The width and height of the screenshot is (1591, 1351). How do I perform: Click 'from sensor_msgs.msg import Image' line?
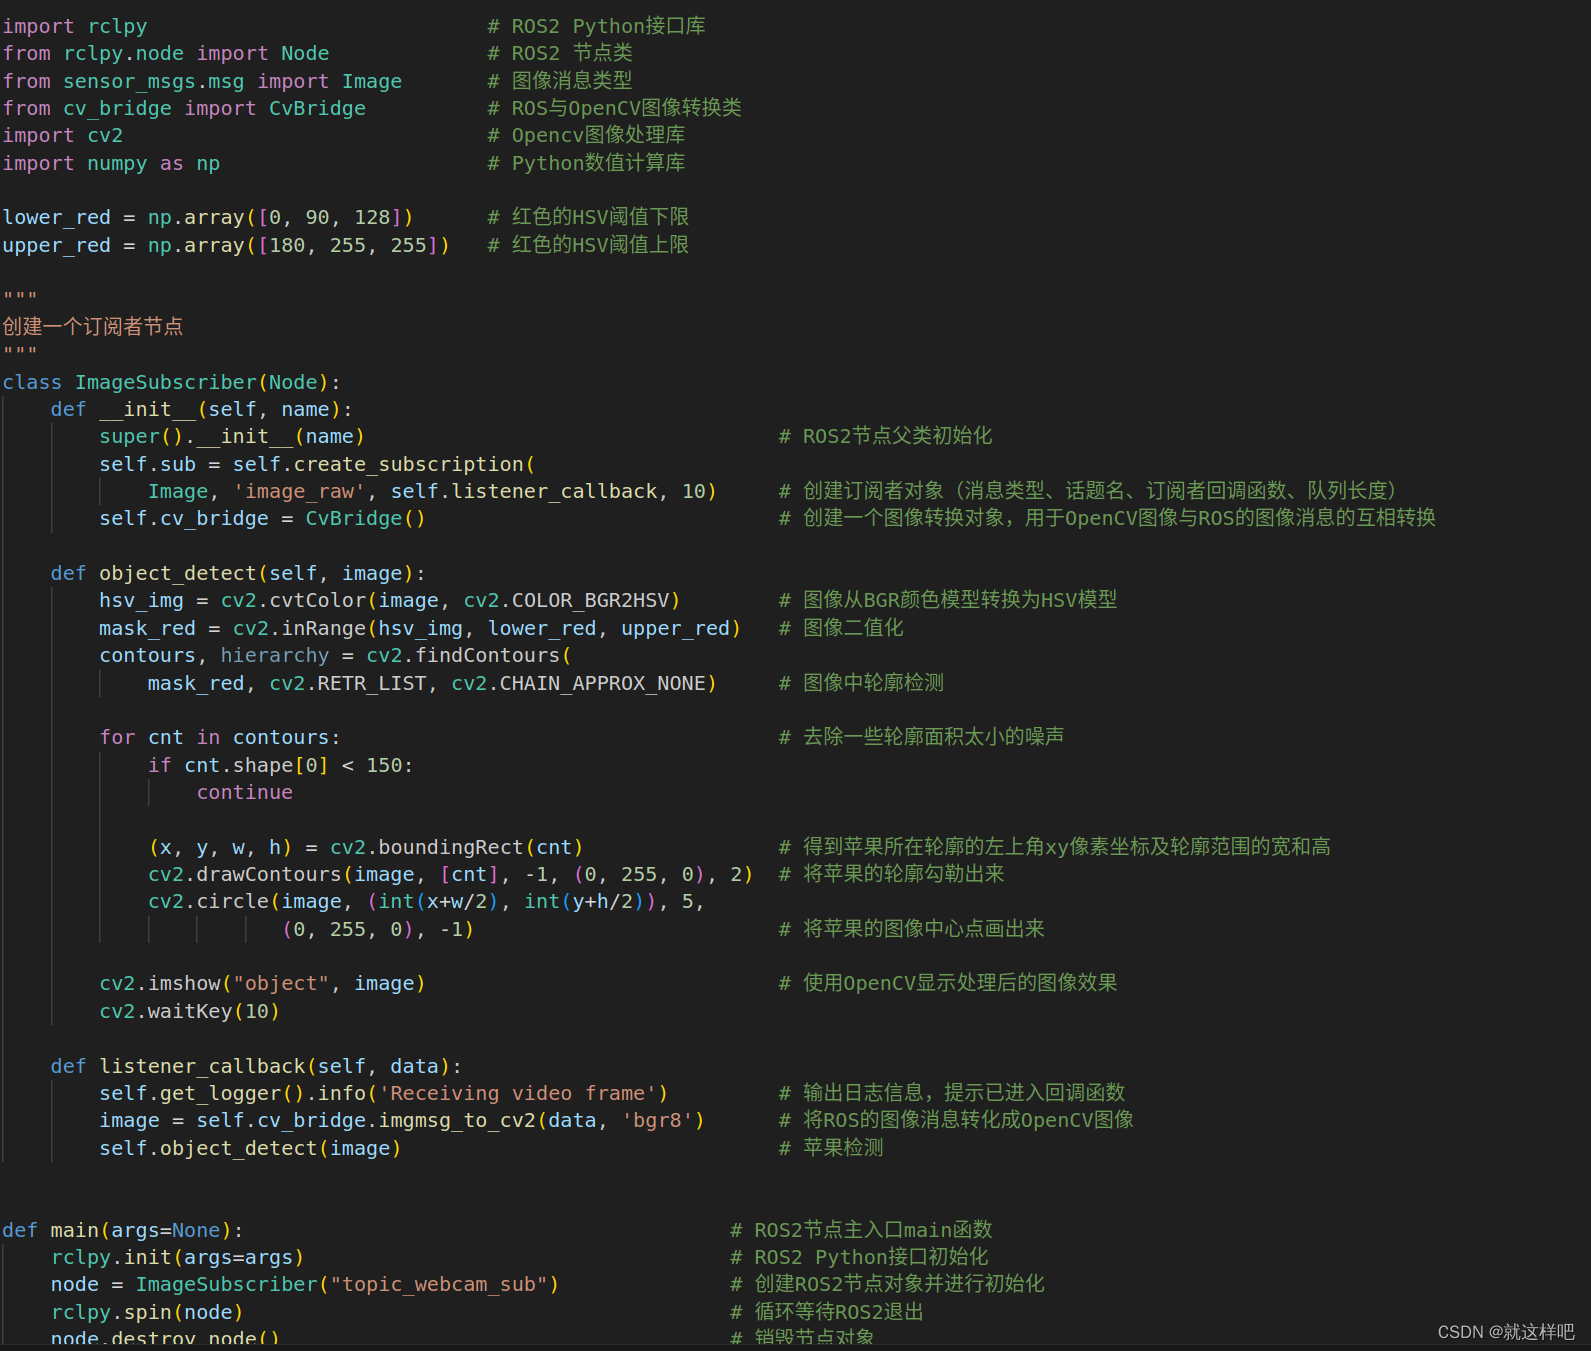point(202,81)
